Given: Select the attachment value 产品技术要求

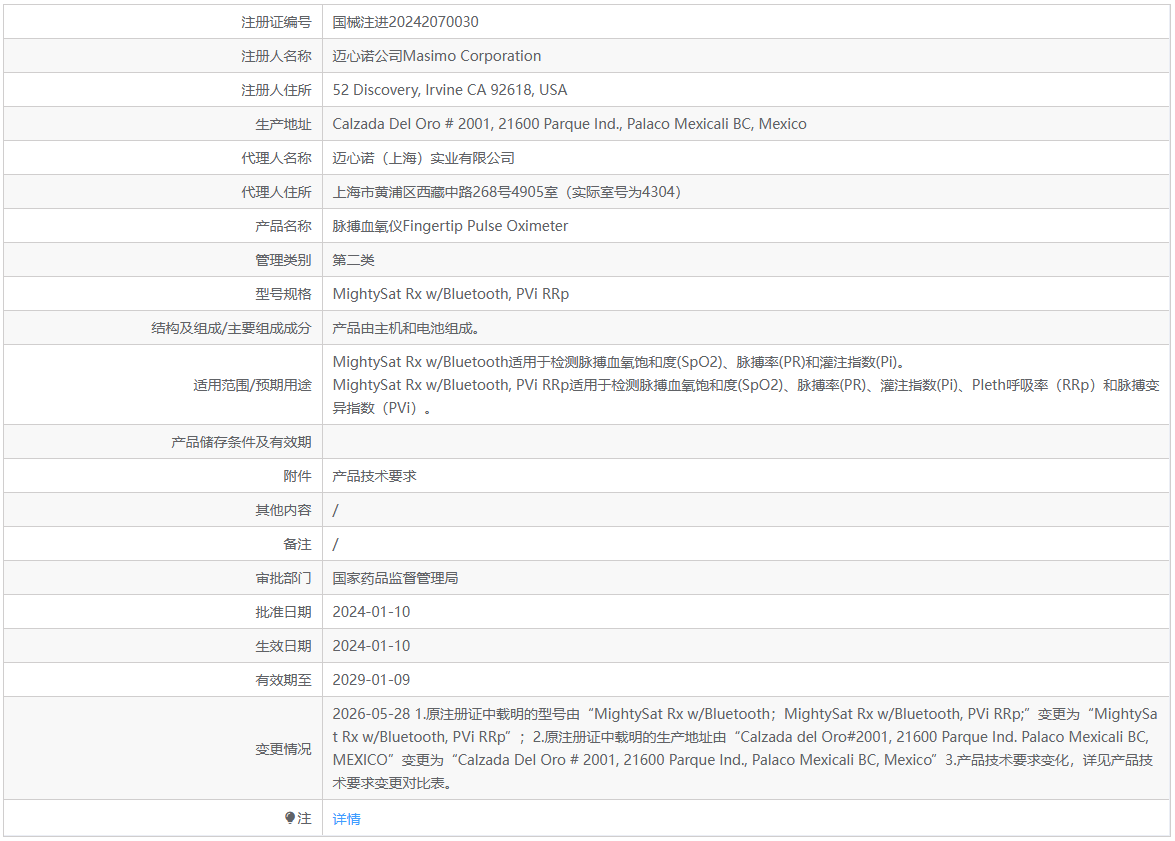Looking at the screenshot, I should 375,476.
